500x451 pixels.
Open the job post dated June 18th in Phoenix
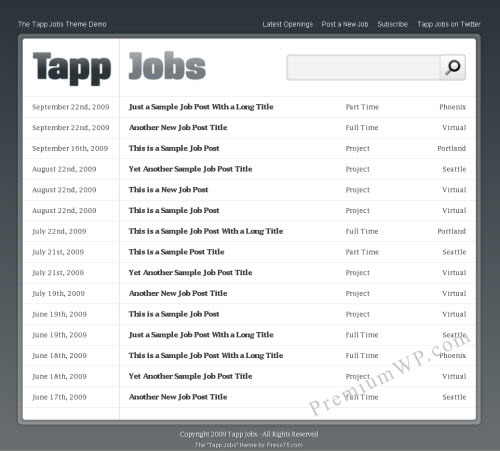(x=206, y=355)
